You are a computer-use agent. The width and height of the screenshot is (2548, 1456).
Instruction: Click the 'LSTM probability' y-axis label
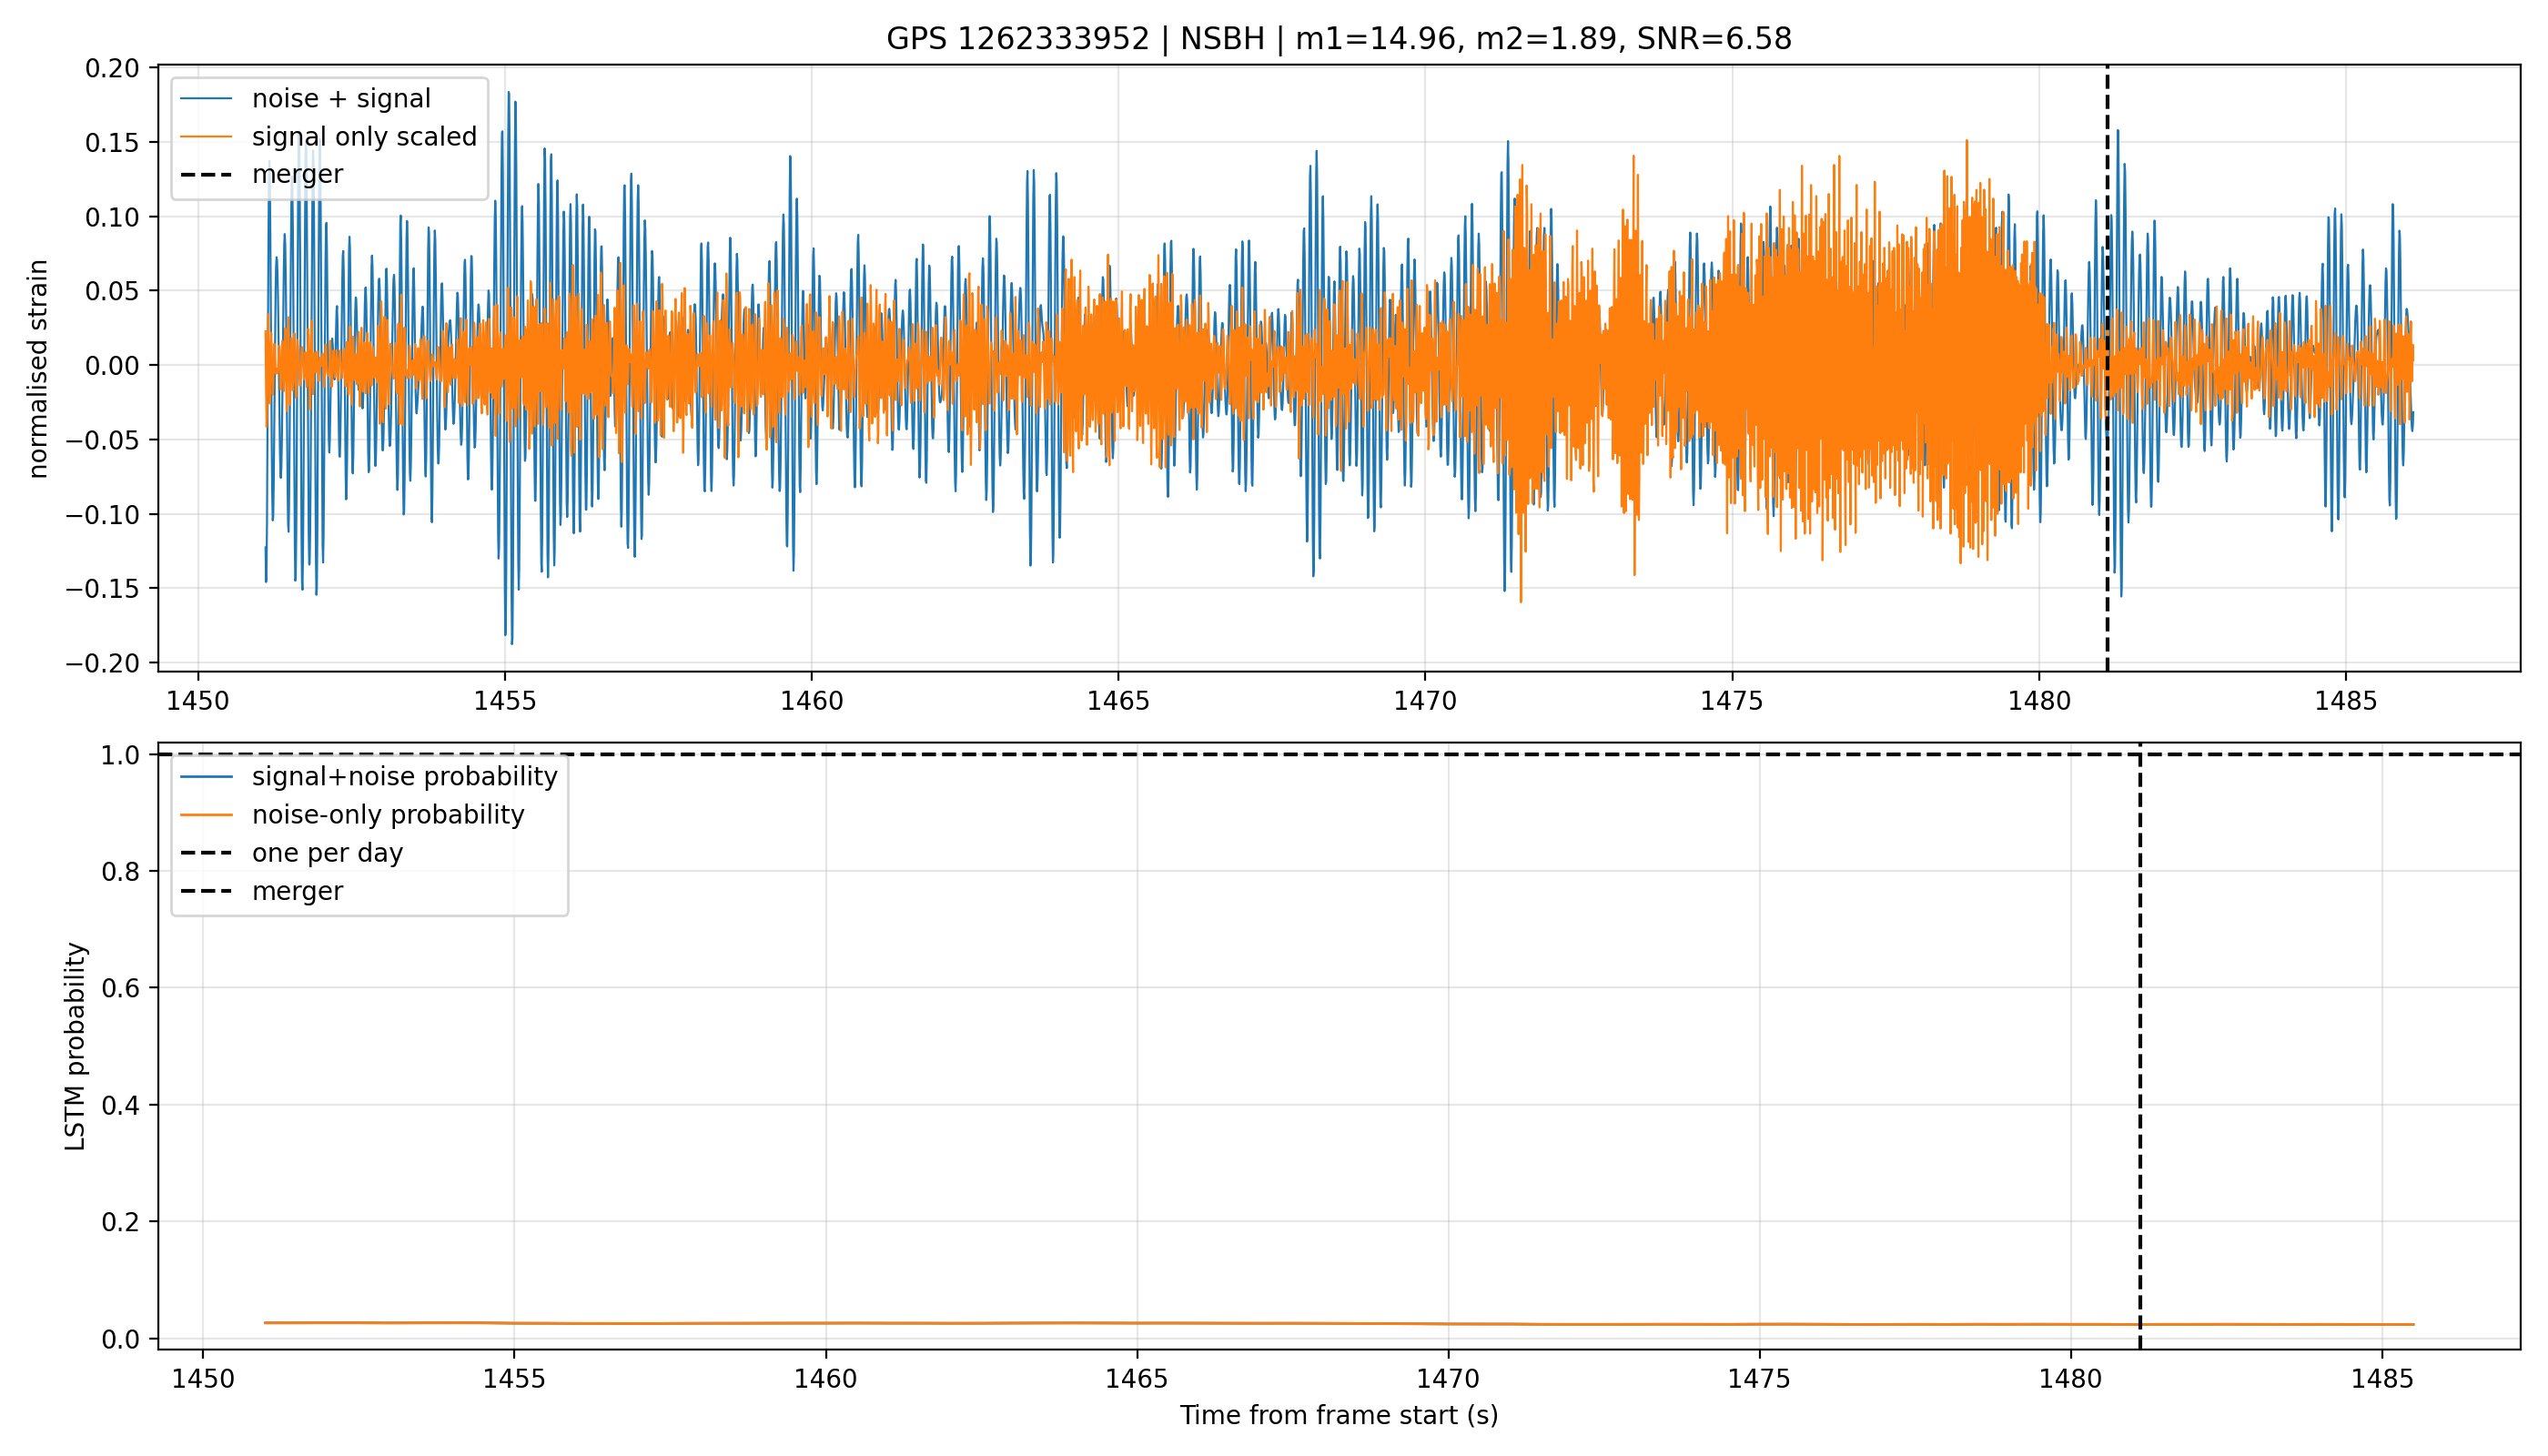(x=75, y=1046)
